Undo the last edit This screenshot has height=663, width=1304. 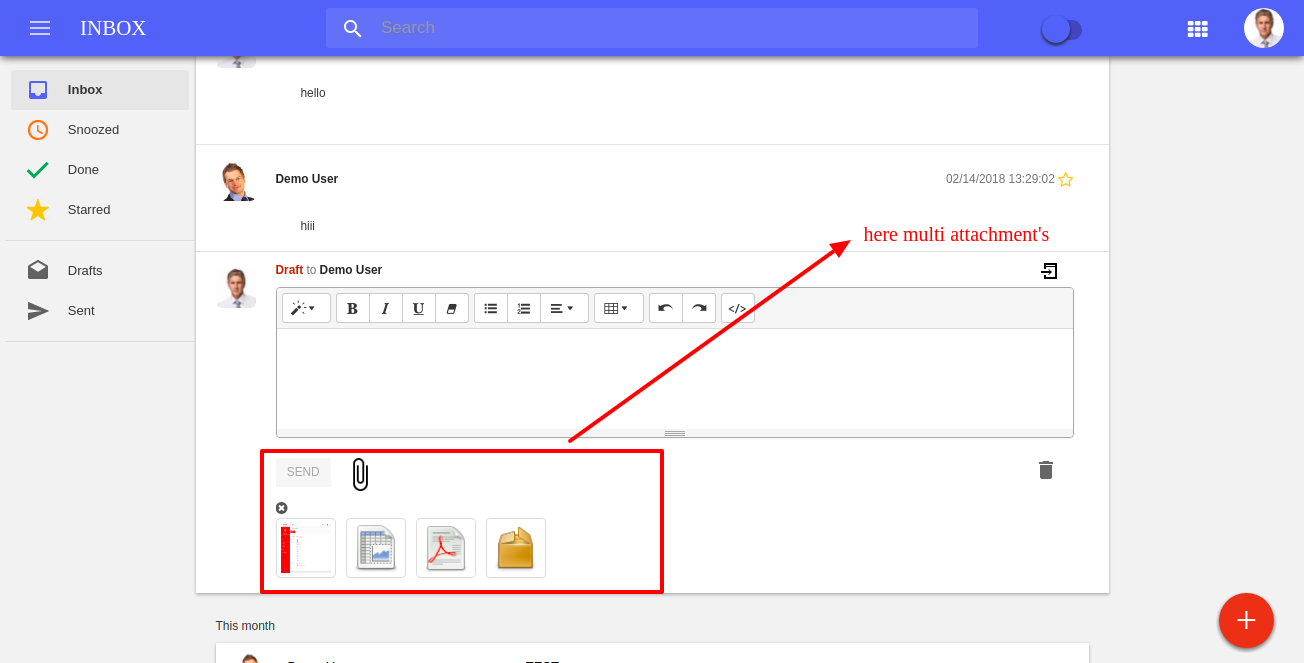pos(665,308)
